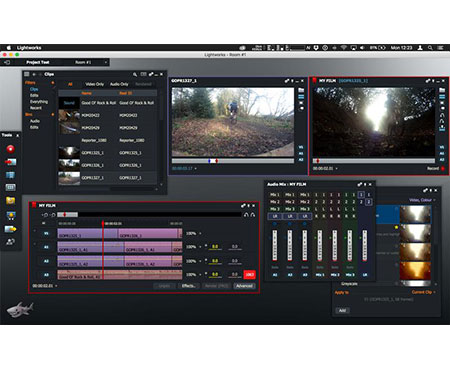The image size is (450, 370).
Task: Click the back arrow in the Clips panel header
Action: coord(34,74)
